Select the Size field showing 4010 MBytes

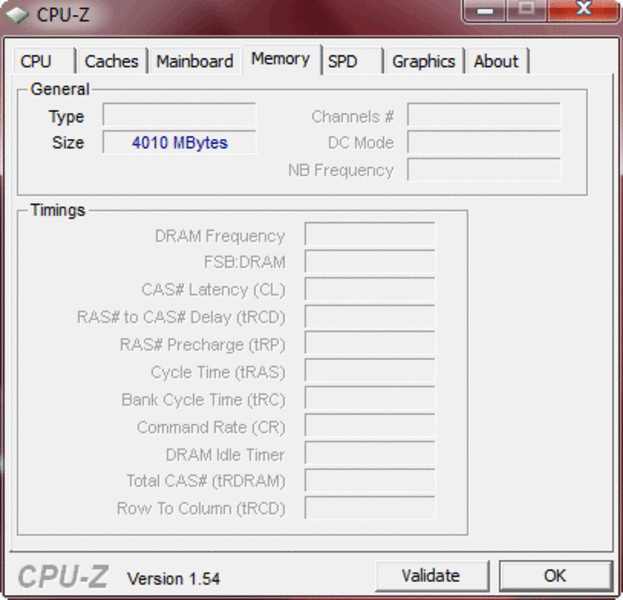click(x=179, y=142)
